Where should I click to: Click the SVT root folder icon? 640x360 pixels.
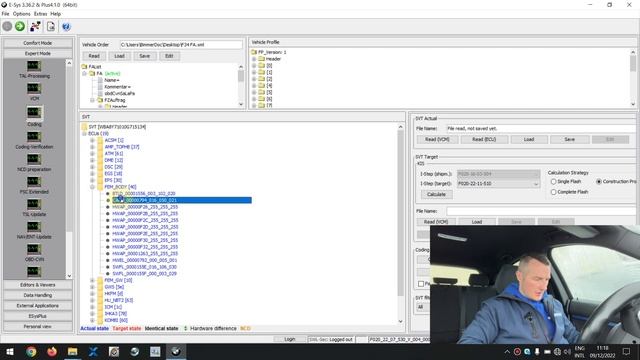[84, 127]
